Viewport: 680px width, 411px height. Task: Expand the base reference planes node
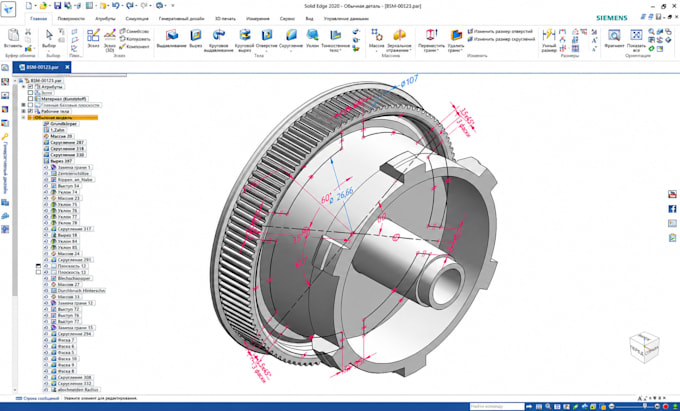click(x=24, y=105)
